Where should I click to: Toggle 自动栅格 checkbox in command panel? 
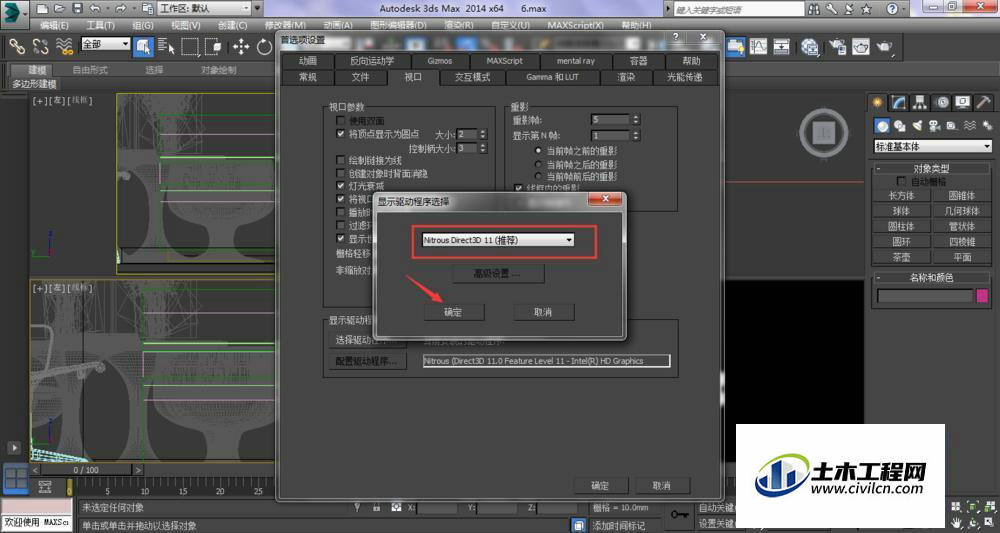point(901,182)
